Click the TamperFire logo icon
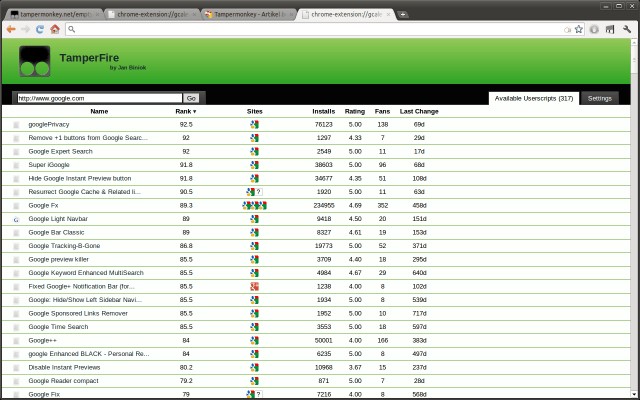The image size is (640, 400). tap(35, 61)
